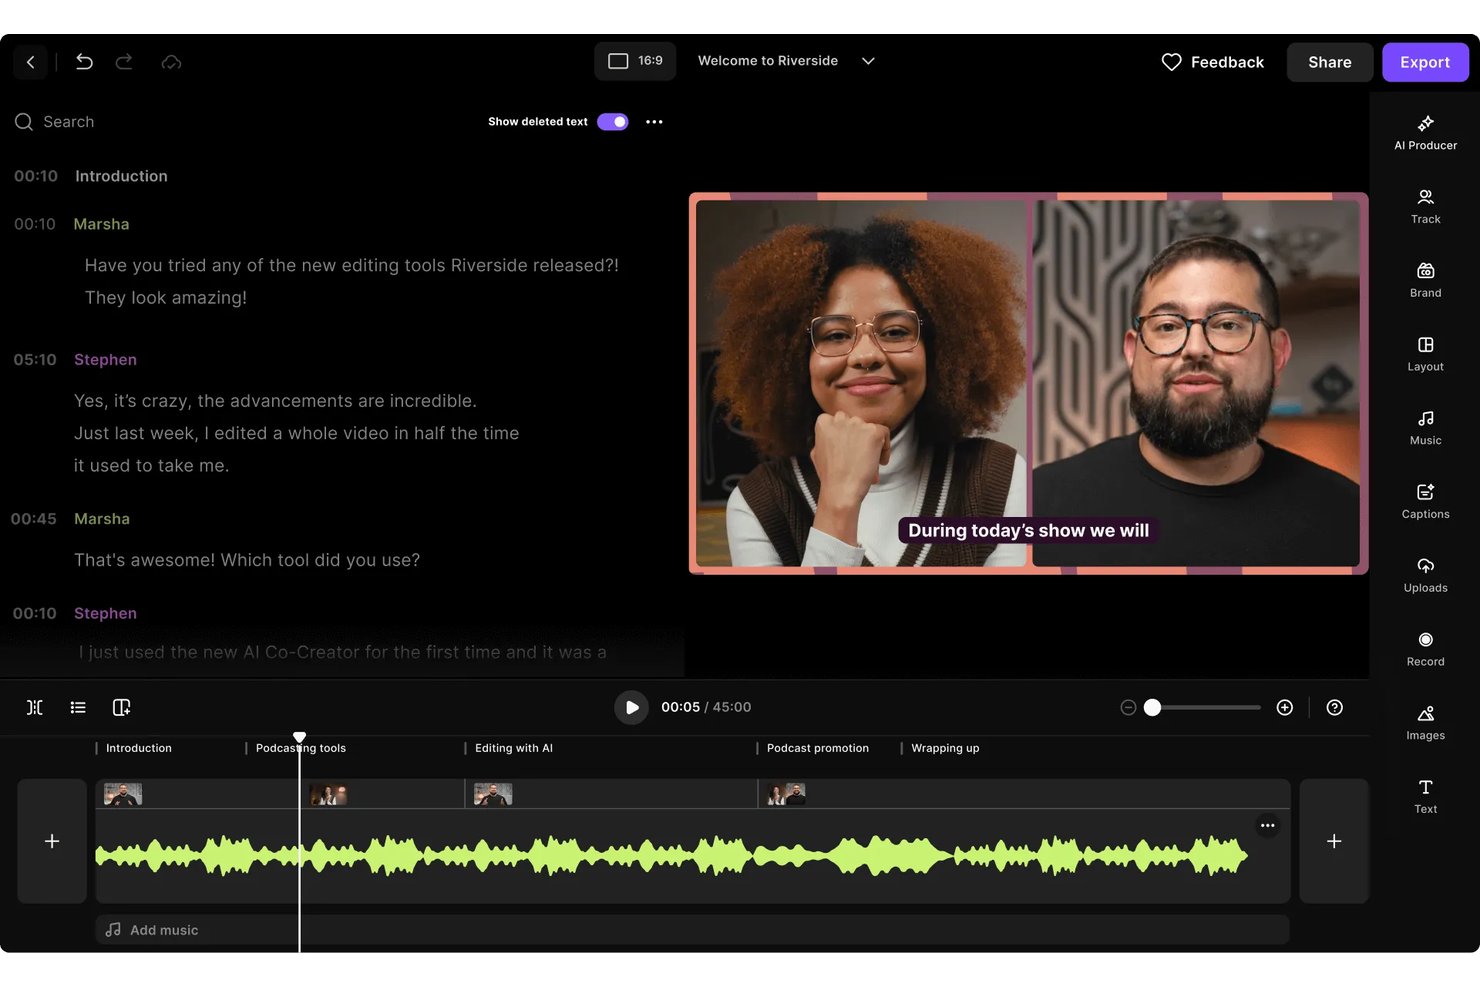Open the Captions panel
This screenshot has height=987, width=1480.
click(x=1425, y=501)
